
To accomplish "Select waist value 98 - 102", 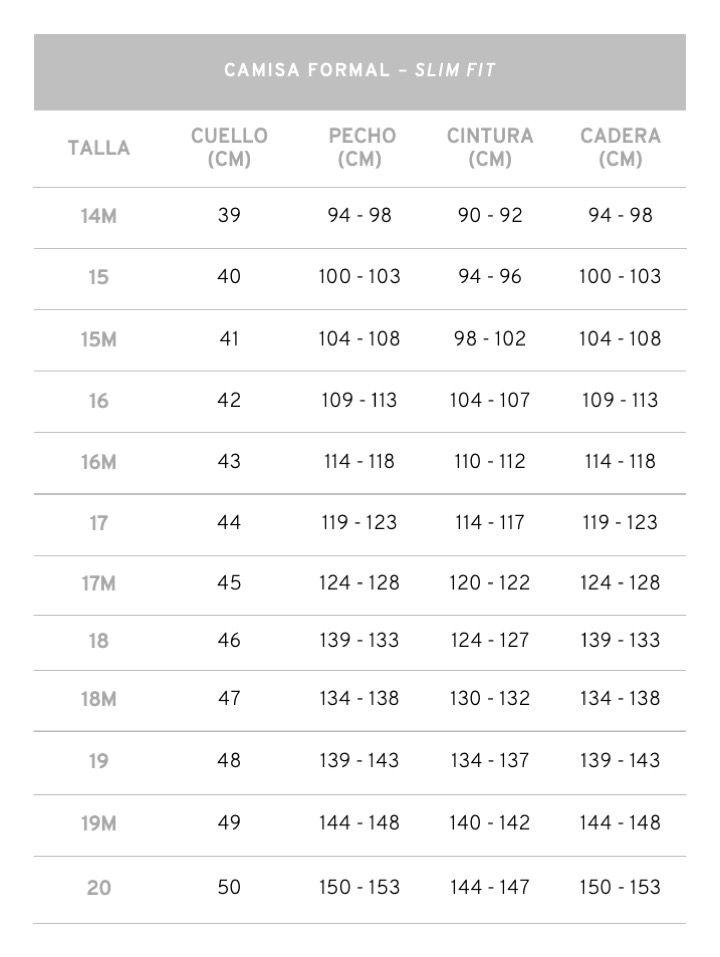I will pyautogui.click(x=490, y=338).
